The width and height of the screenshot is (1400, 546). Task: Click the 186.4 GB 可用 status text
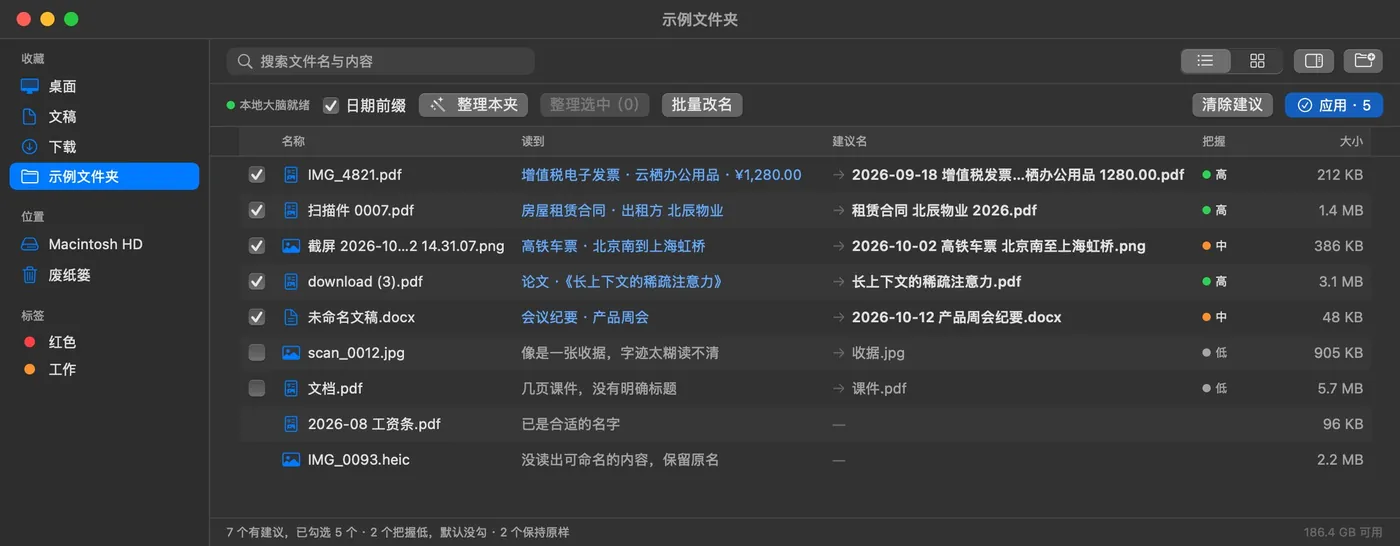pyautogui.click(x=1343, y=532)
